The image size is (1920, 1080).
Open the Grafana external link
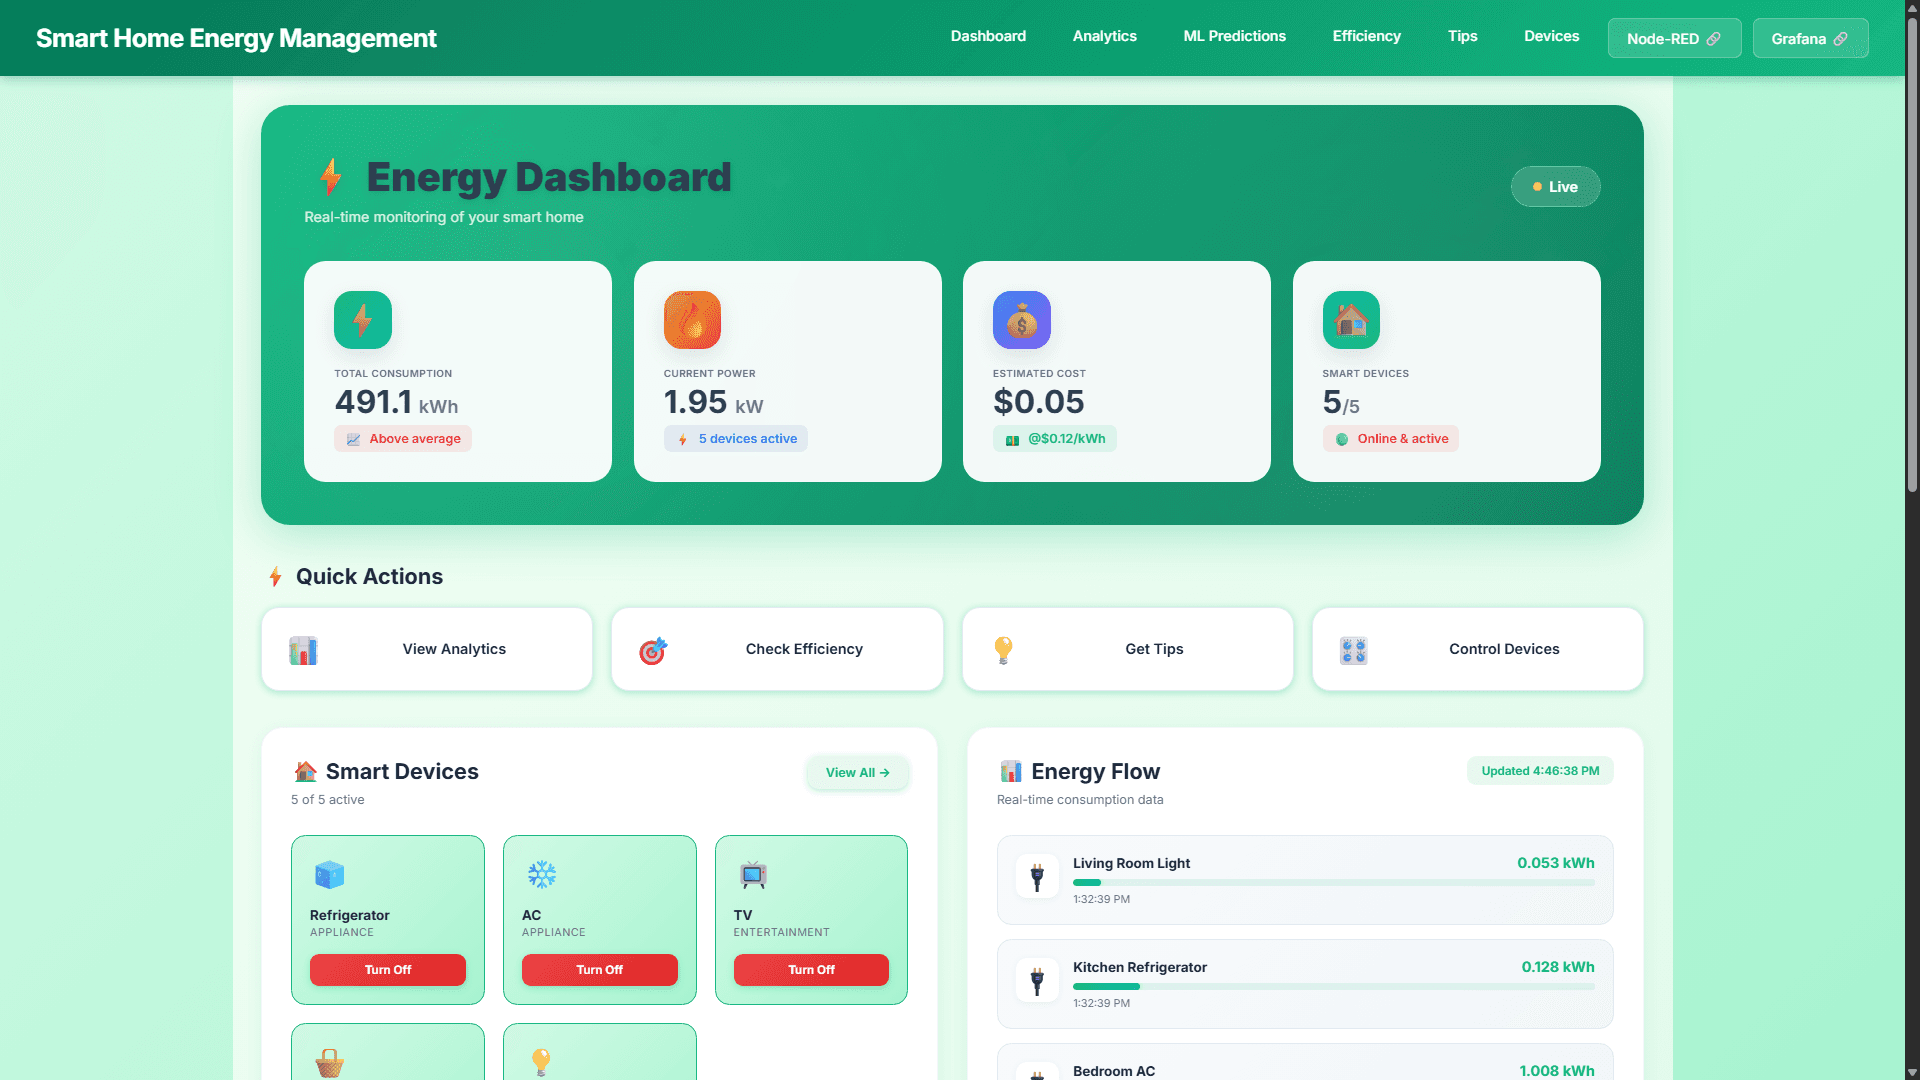pyautogui.click(x=1810, y=38)
